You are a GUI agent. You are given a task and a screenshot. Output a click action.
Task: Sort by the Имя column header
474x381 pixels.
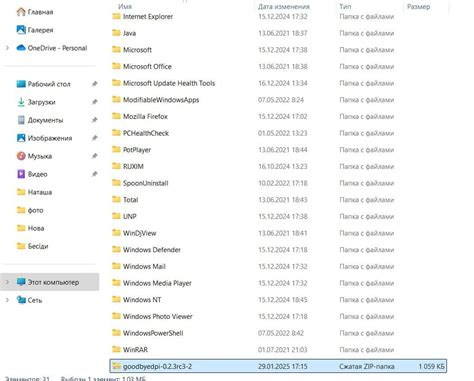(125, 6)
